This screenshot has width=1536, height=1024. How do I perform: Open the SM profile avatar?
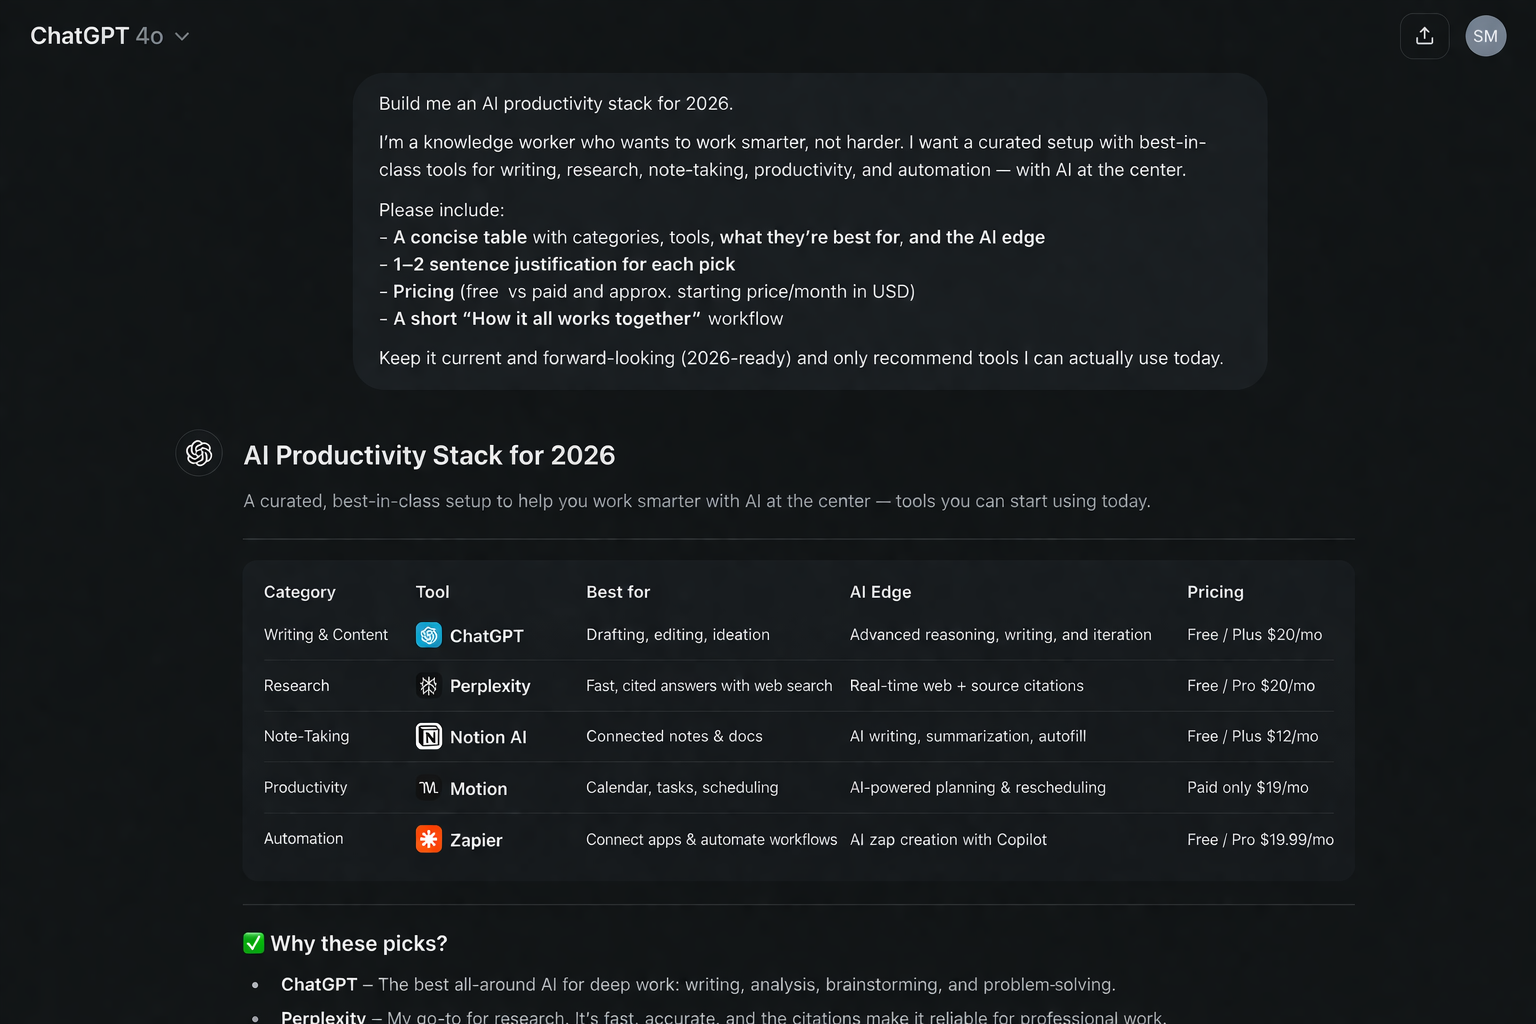pyautogui.click(x=1485, y=36)
